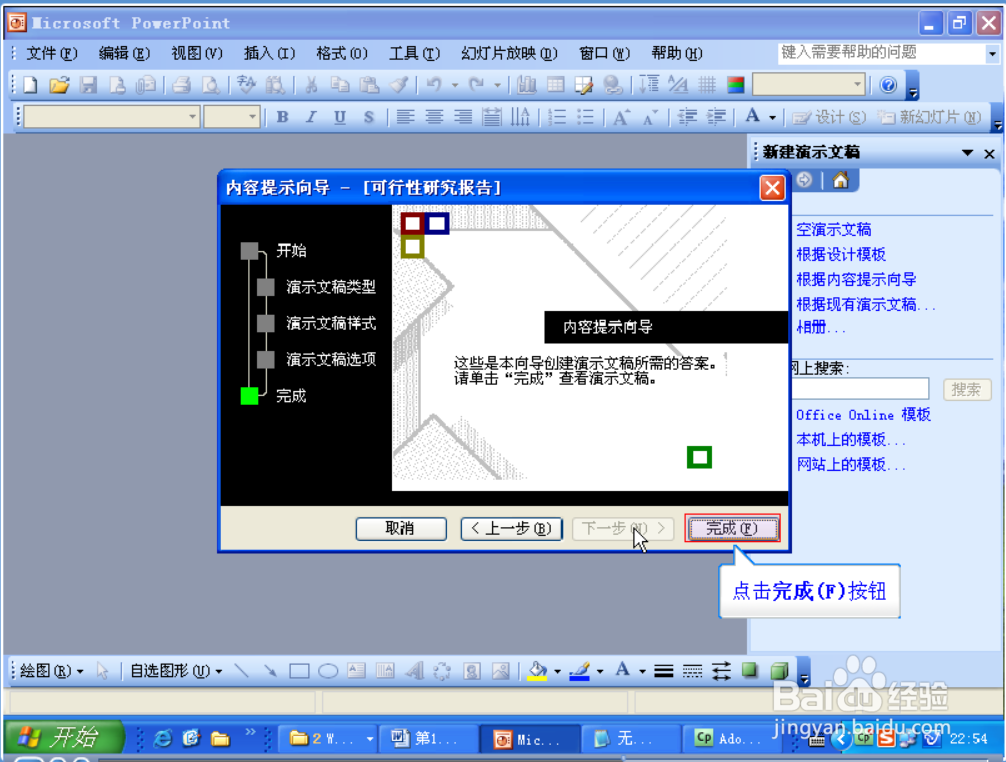Viewport: 1006px width, 762px height.
Task: Open the 插入(I) menu
Action: tap(269, 53)
